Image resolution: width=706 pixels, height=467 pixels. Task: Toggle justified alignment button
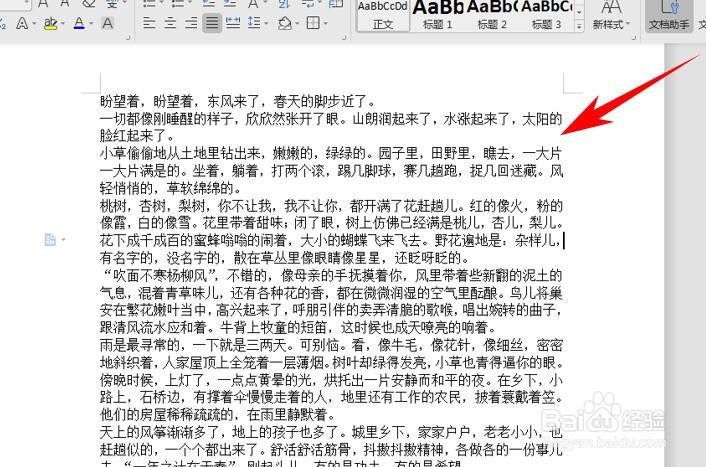212,23
